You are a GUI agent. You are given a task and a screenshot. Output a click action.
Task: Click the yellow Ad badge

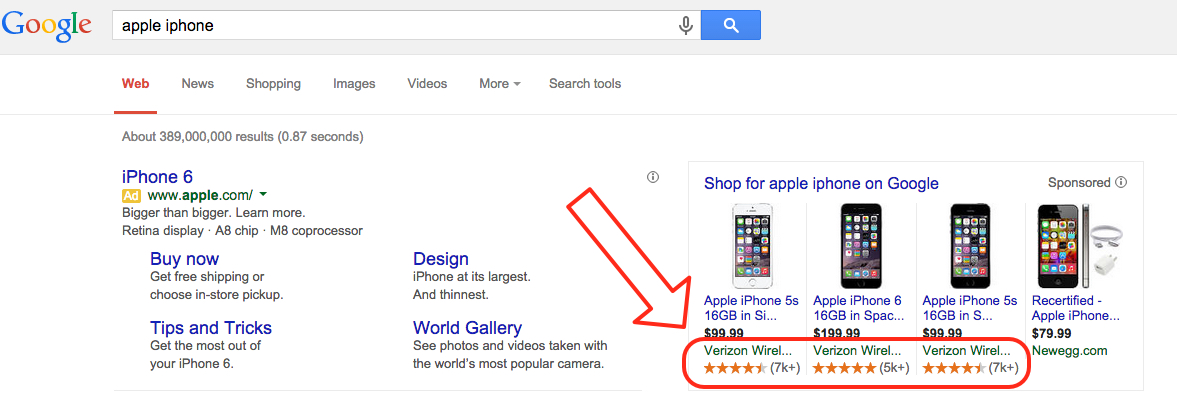(x=131, y=196)
